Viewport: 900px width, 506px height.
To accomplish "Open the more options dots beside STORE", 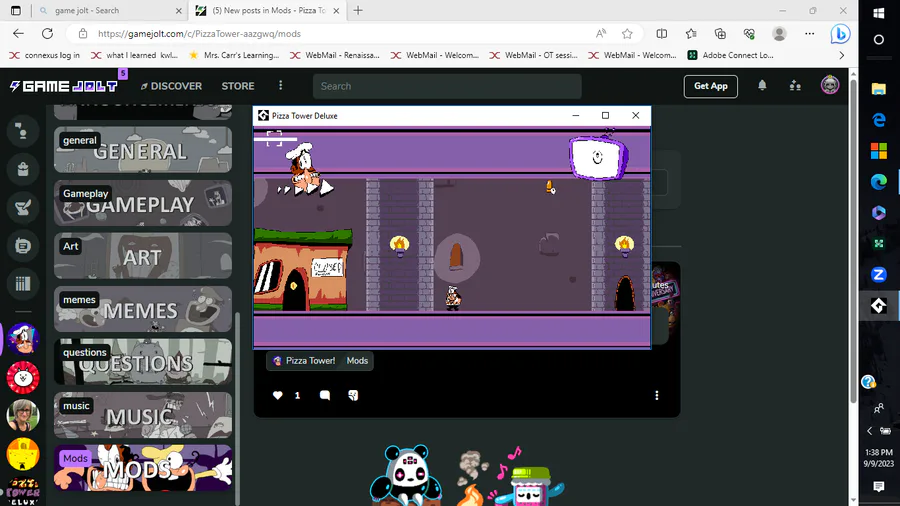I will (280, 85).
